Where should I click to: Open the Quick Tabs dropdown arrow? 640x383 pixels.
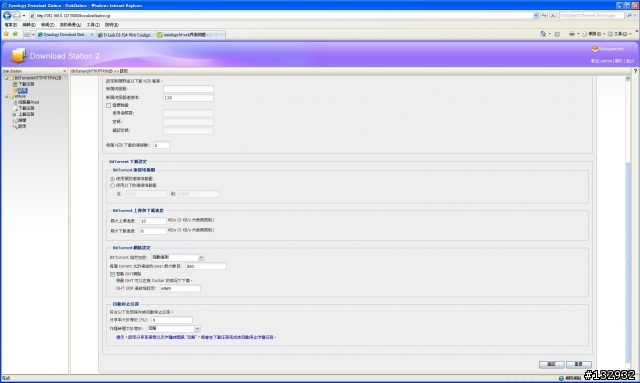coord(33,35)
